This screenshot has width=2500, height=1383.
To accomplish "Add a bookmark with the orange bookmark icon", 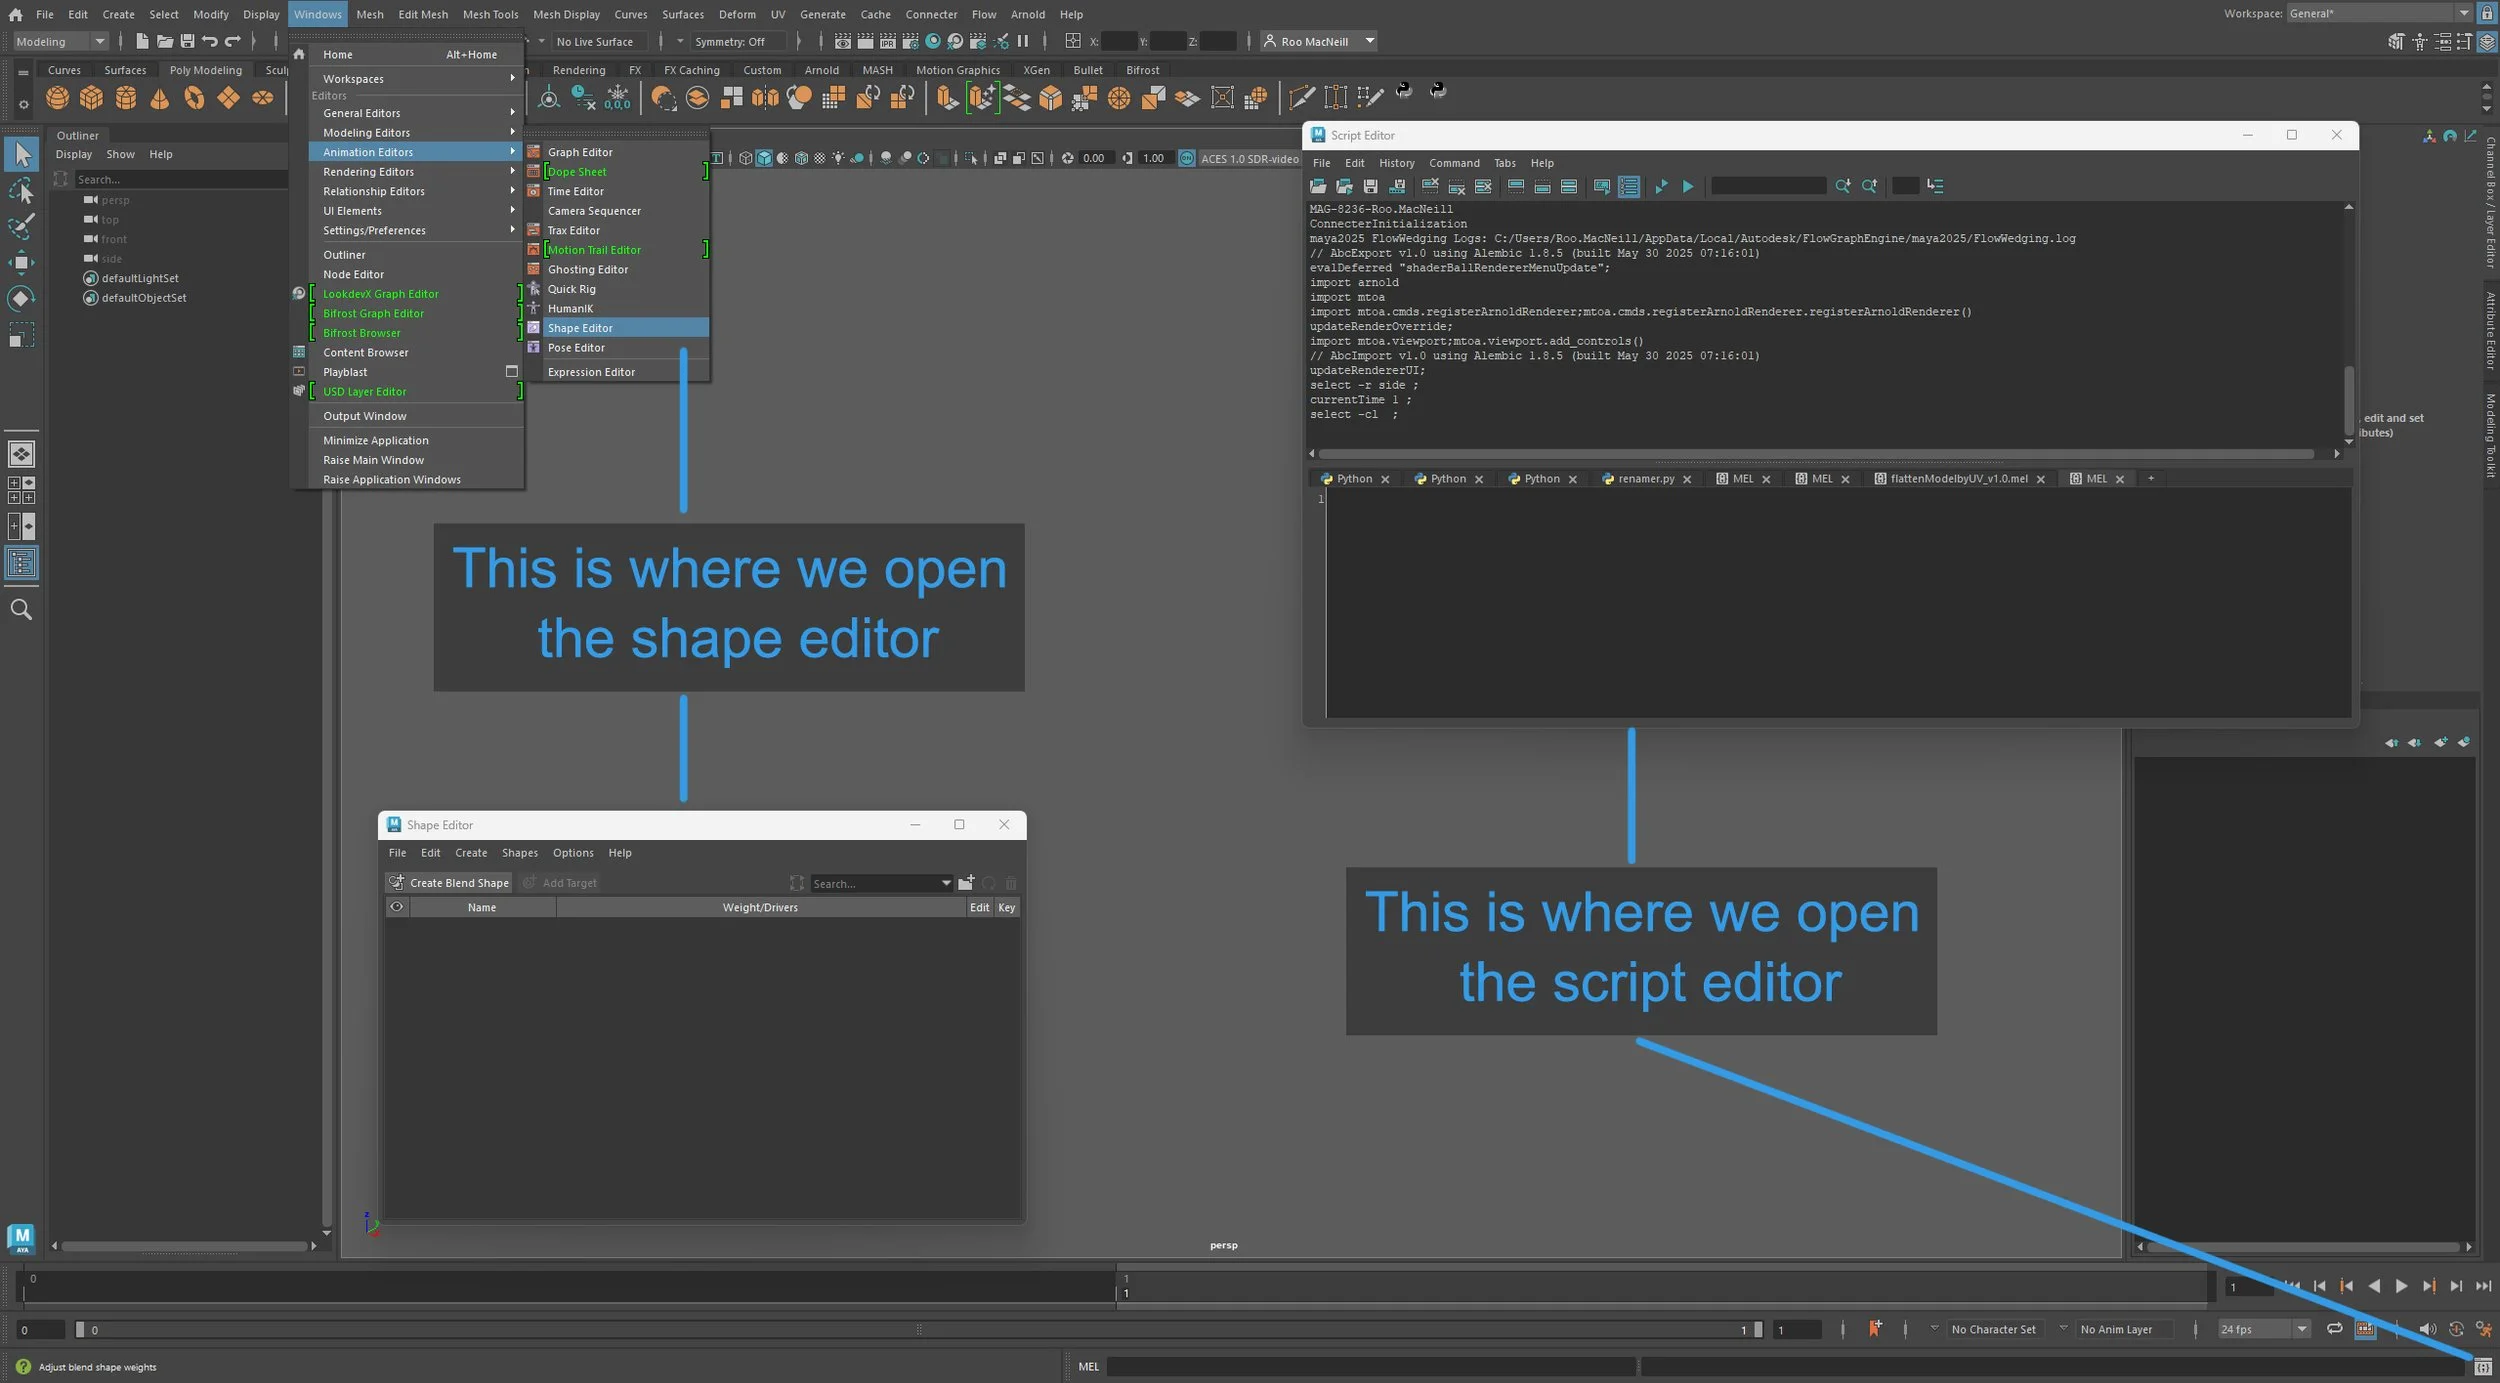I will tap(1875, 1328).
